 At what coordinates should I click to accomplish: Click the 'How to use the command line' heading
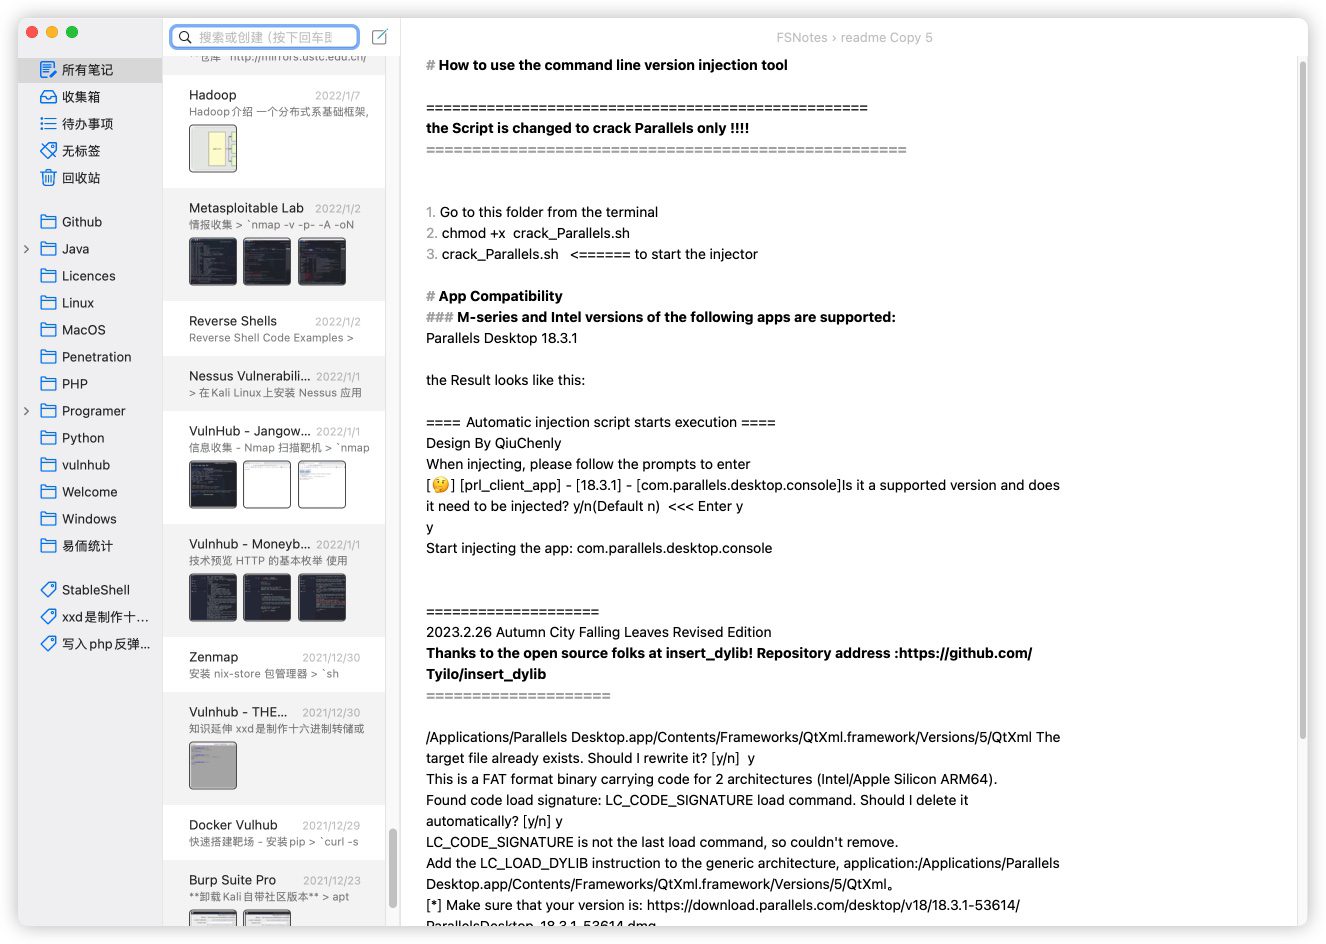click(x=613, y=65)
